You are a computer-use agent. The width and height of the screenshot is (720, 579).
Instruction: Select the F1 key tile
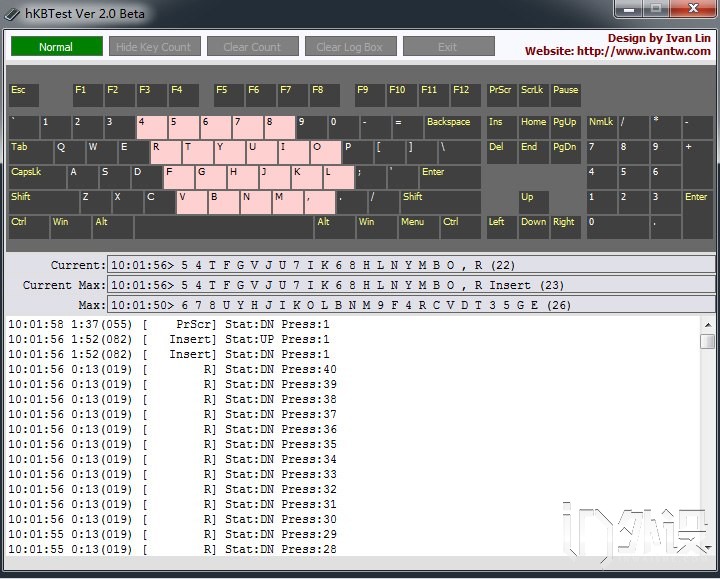pyautogui.click(x=88, y=95)
